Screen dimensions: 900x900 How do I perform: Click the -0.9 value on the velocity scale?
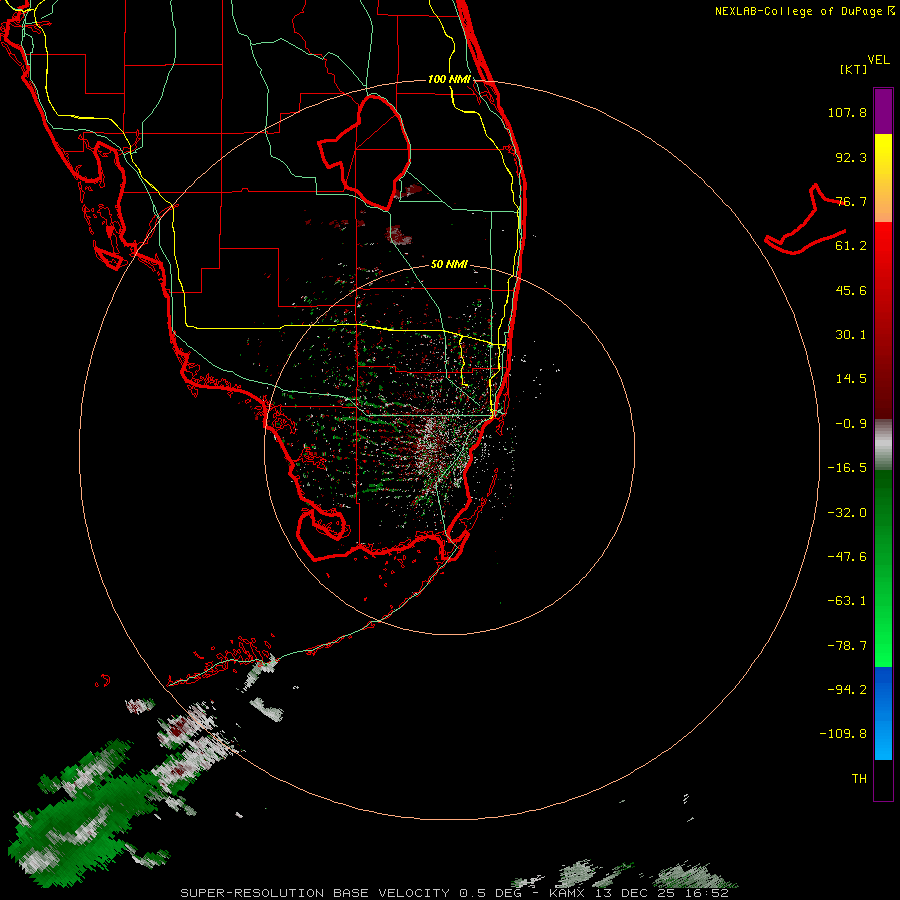pos(851,424)
